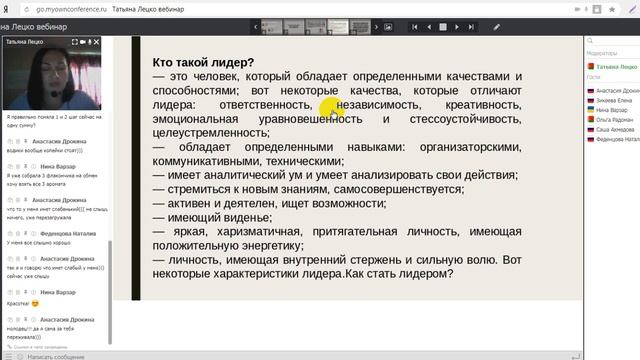640x360 pixels.
Task: Open the chat menu icon at bottom left
Action: point(8,356)
